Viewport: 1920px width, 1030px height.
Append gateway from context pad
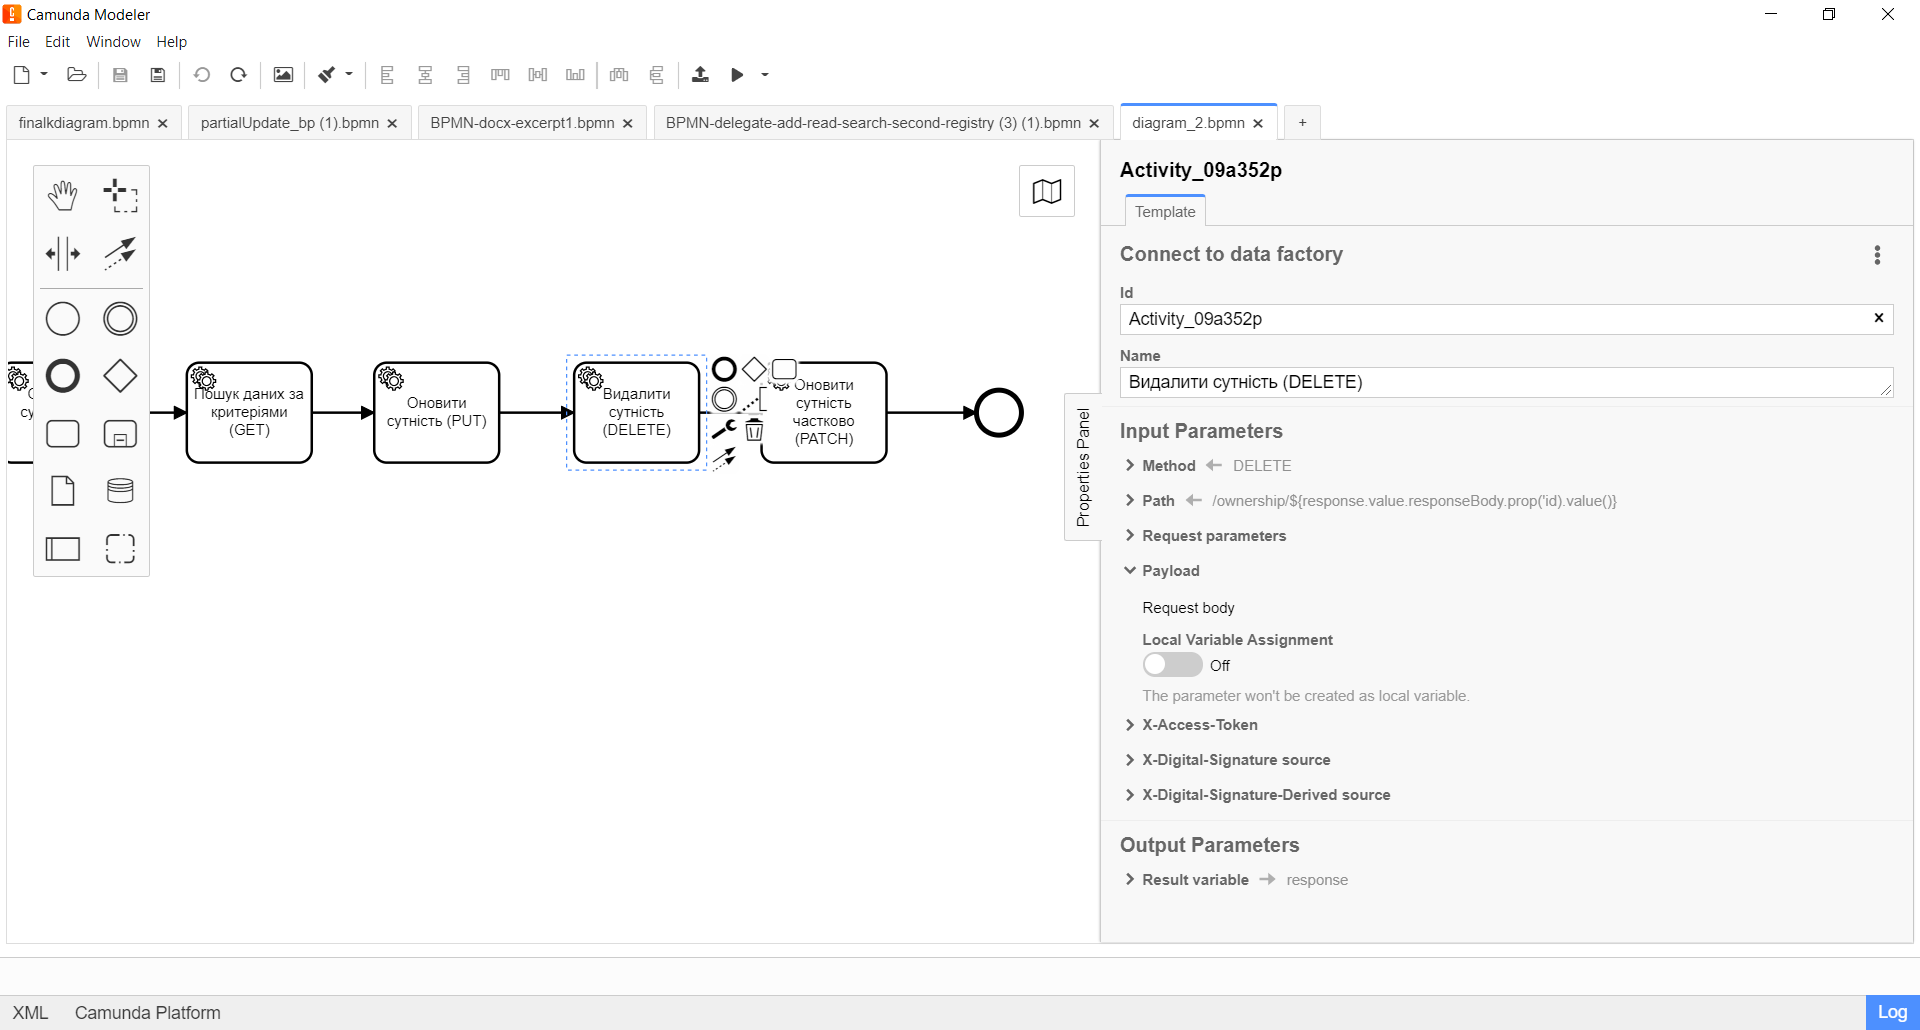click(x=754, y=370)
